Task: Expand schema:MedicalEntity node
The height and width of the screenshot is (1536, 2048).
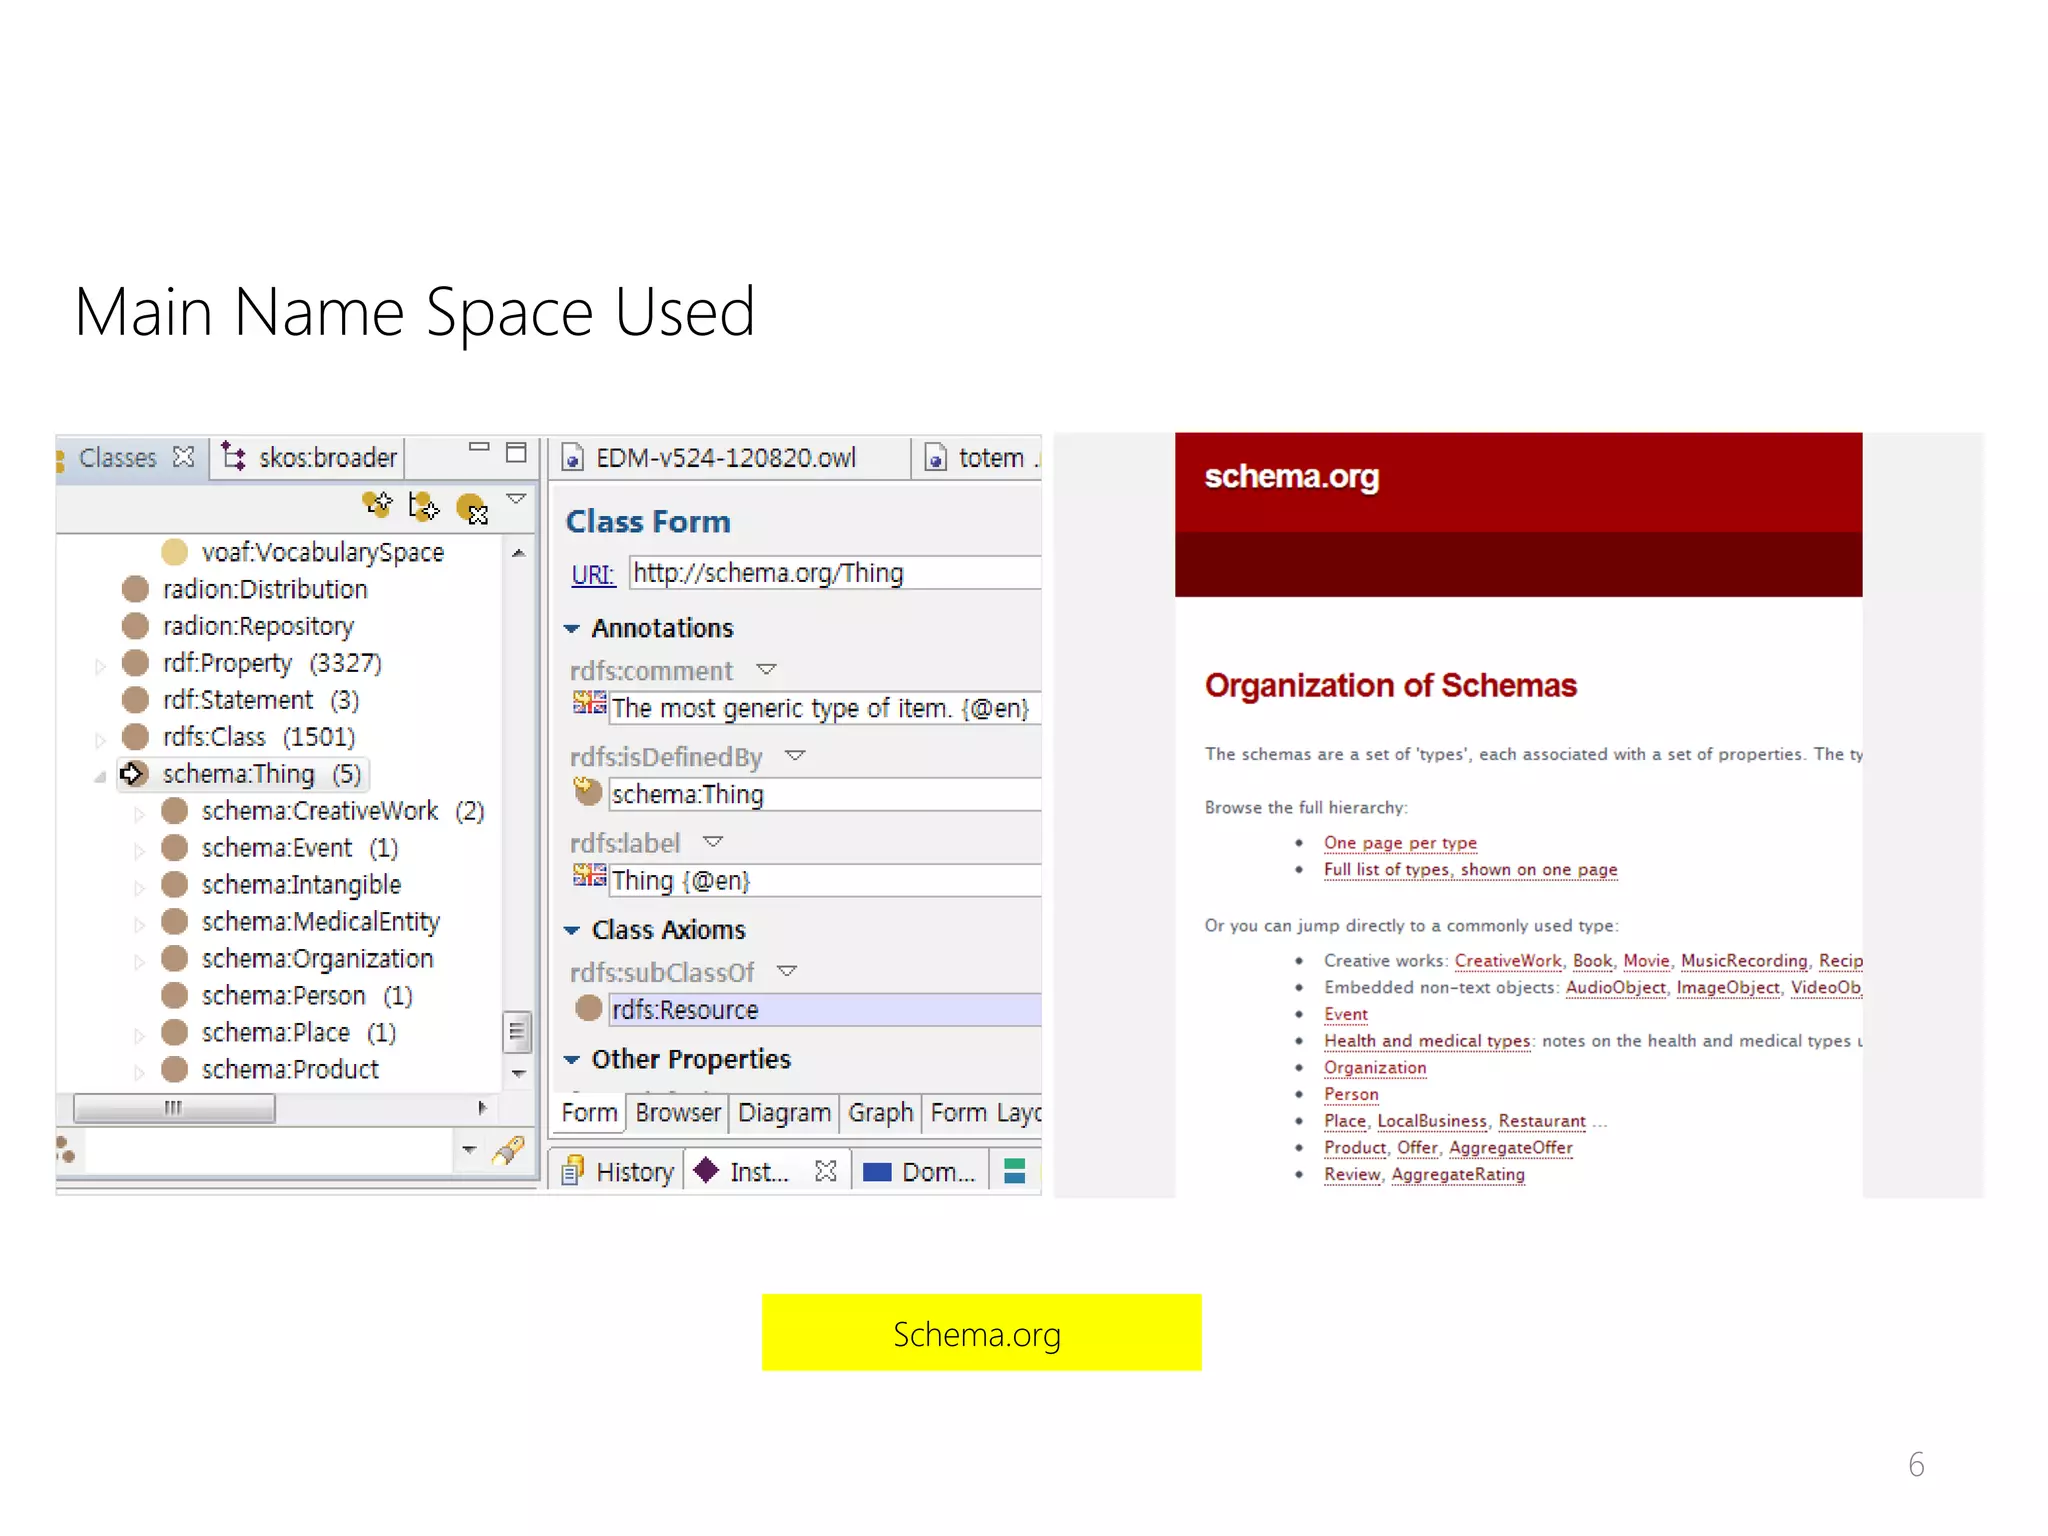Action: (x=139, y=924)
